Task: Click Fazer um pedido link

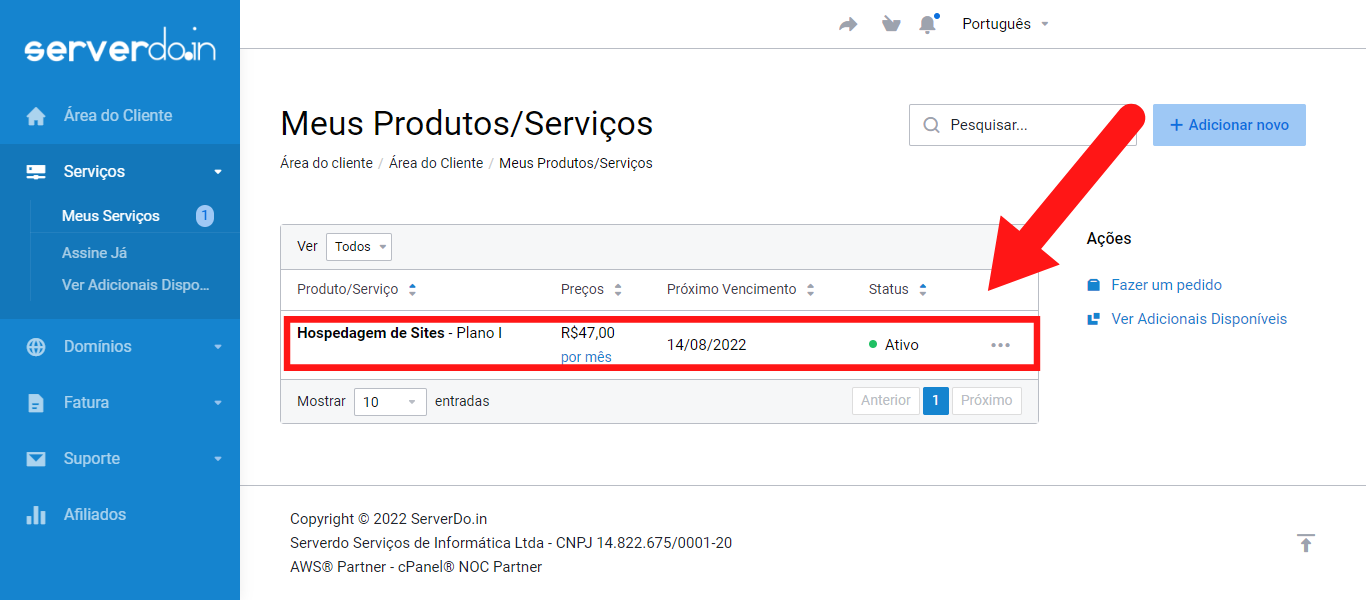Action: (1166, 285)
